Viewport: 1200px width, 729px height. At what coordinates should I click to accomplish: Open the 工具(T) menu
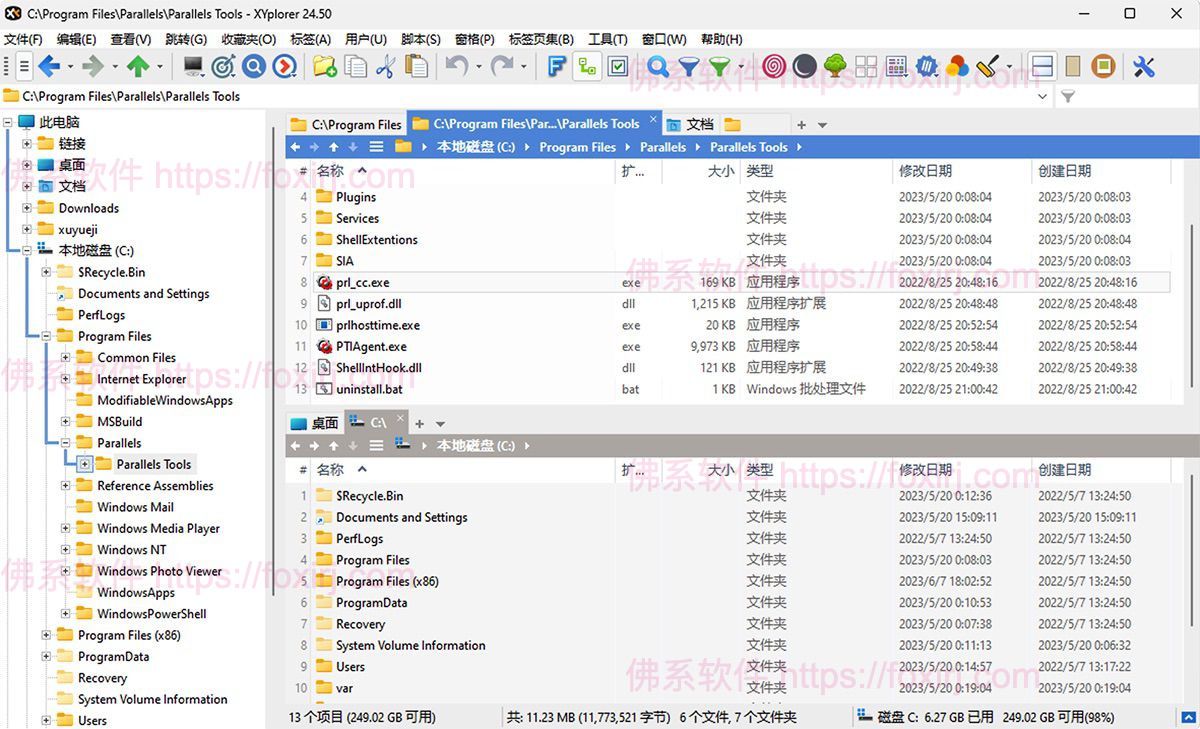[x=606, y=39]
